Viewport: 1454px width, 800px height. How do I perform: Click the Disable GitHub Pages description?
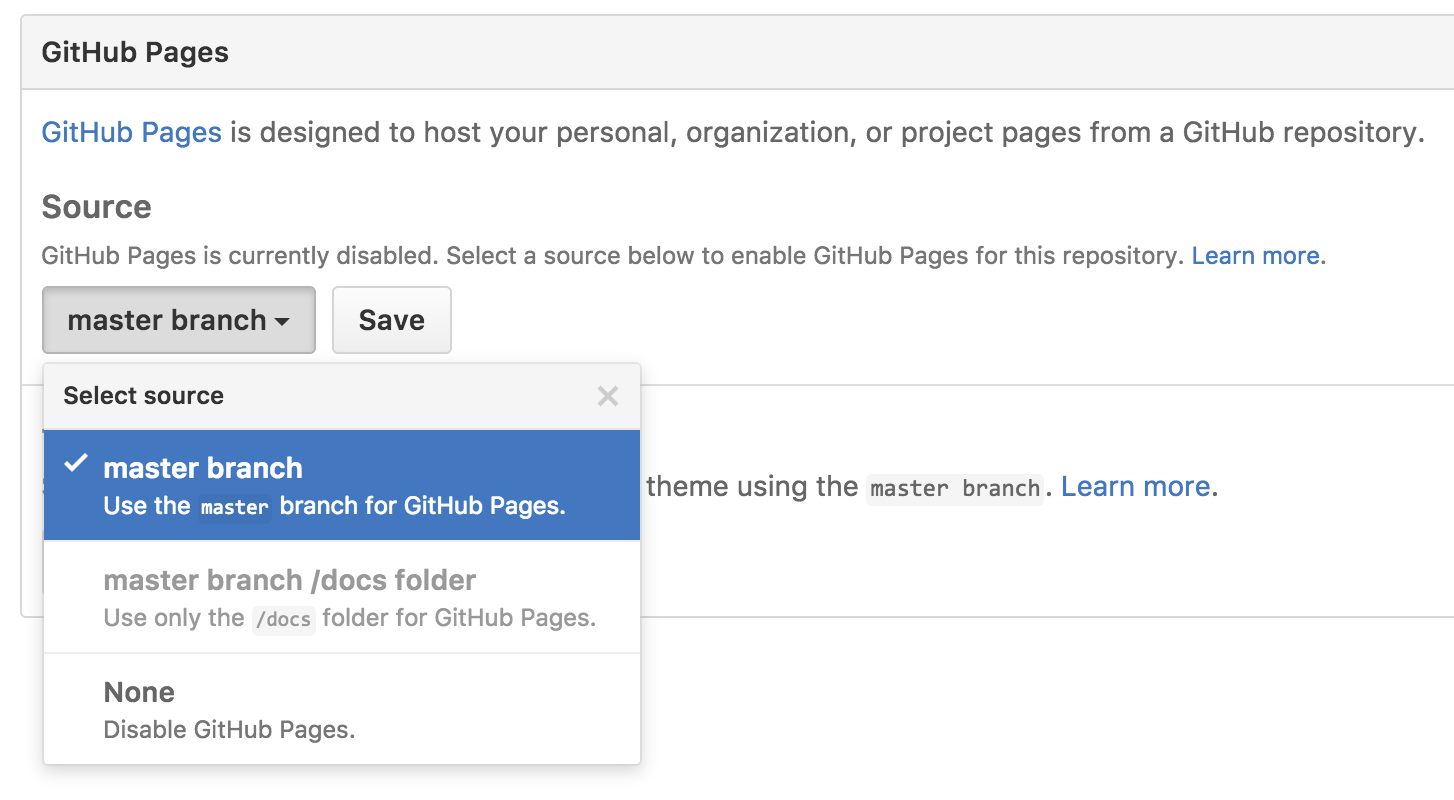pyautogui.click(x=229, y=730)
